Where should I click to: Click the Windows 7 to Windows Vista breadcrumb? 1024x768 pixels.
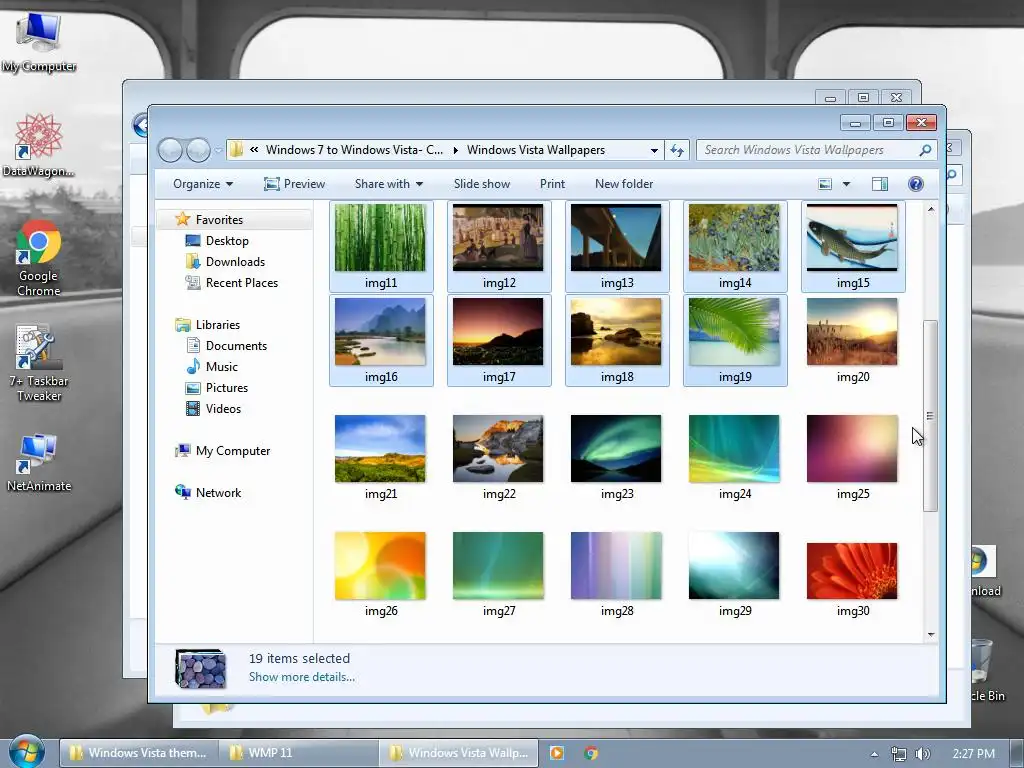coord(354,150)
